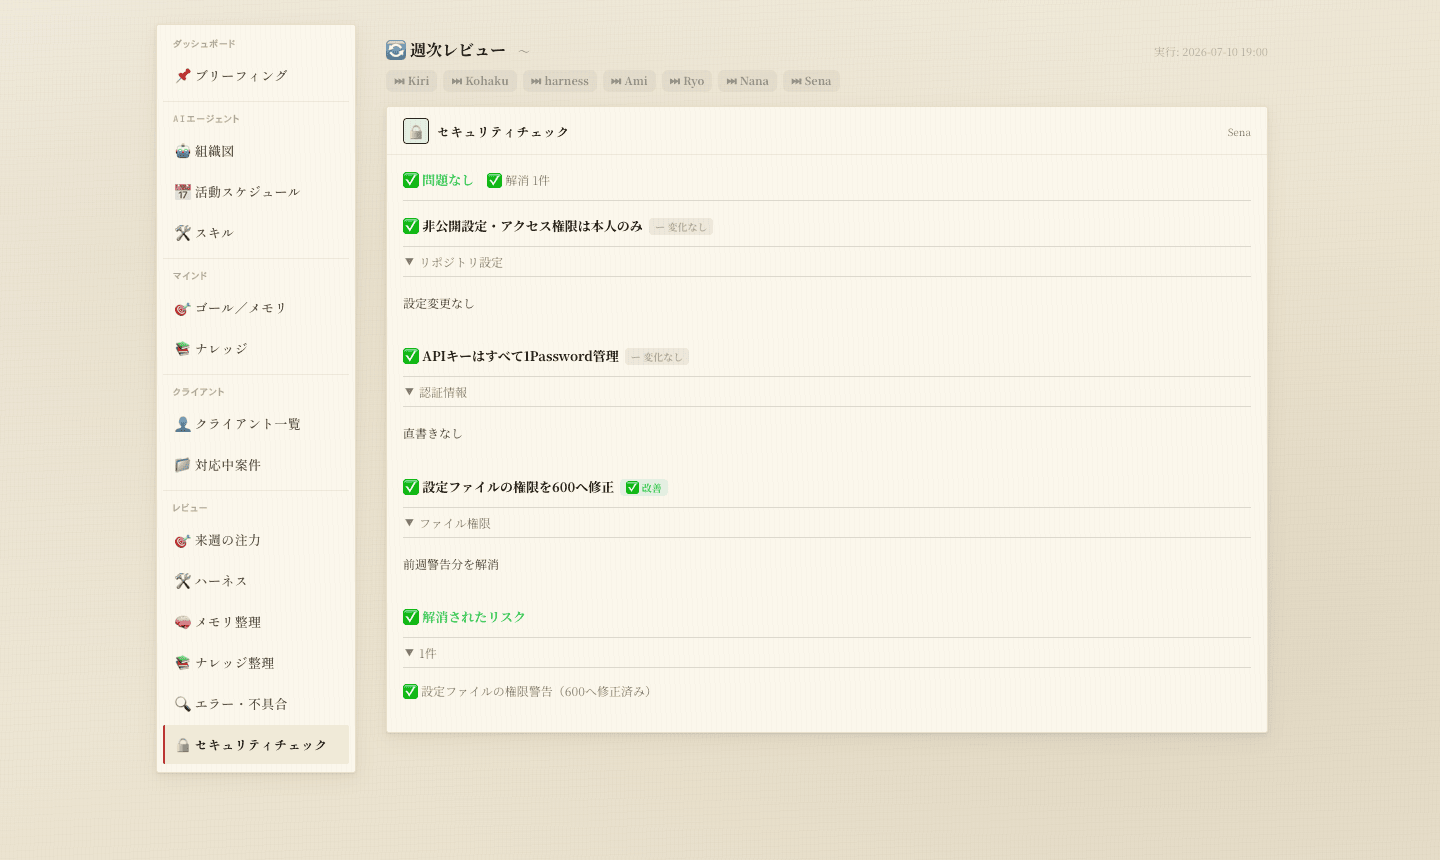Viewport: 1440px width, 860px height.
Task: Collapse the リポジトリ設定 section
Action: [x=453, y=262]
